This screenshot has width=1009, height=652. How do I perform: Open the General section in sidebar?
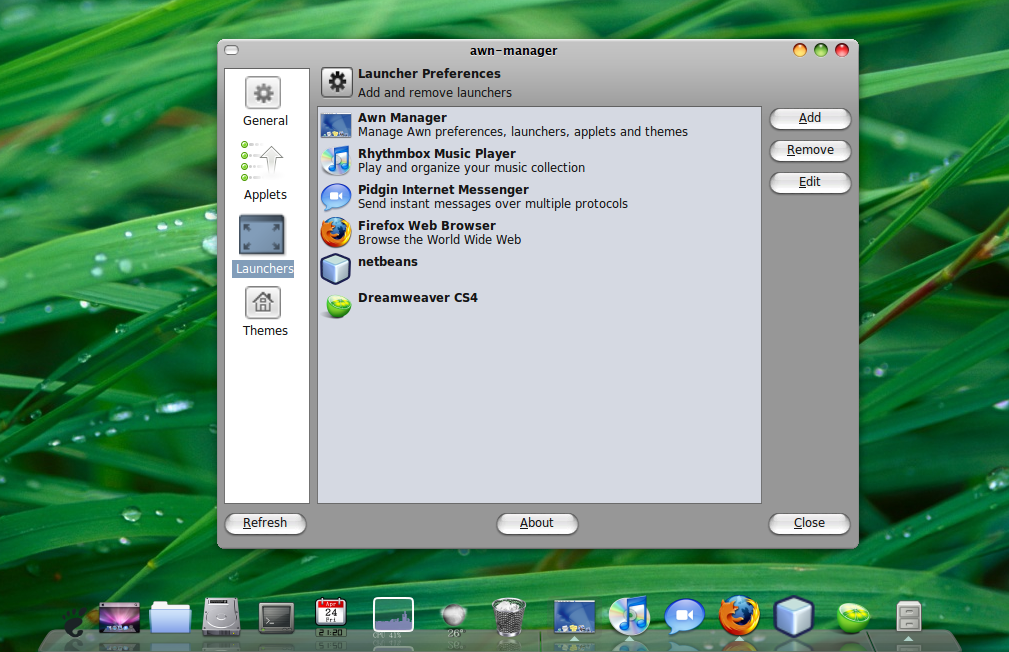tap(265, 102)
